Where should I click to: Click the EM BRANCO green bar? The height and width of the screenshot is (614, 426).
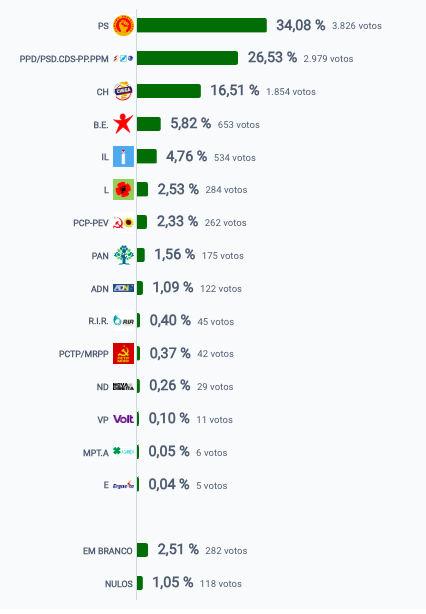(x=142, y=550)
